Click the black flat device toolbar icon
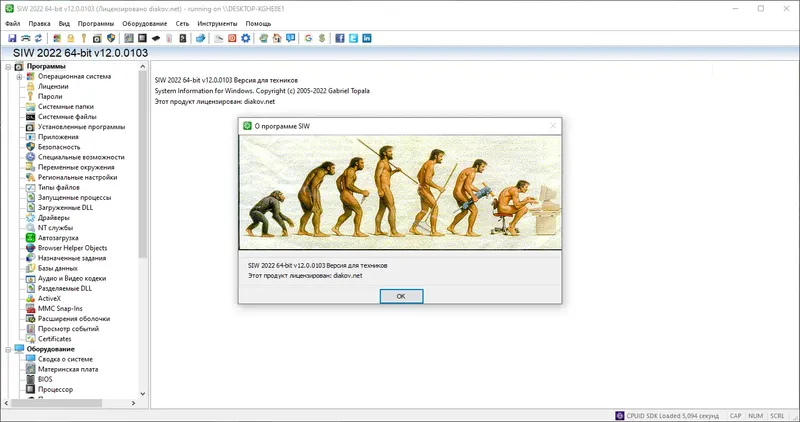 coord(156,38)
